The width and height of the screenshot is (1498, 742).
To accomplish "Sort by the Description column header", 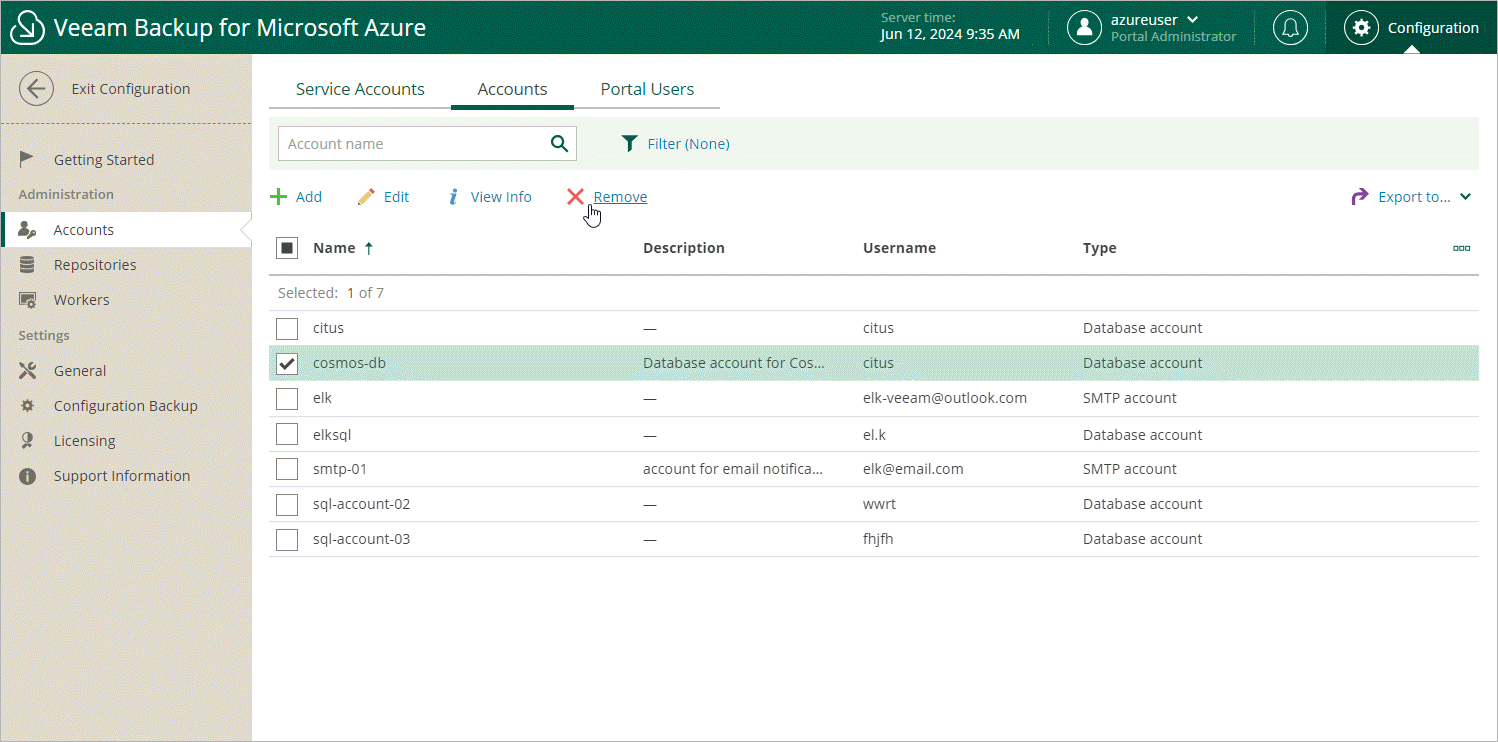I will (x=684, y=248).
